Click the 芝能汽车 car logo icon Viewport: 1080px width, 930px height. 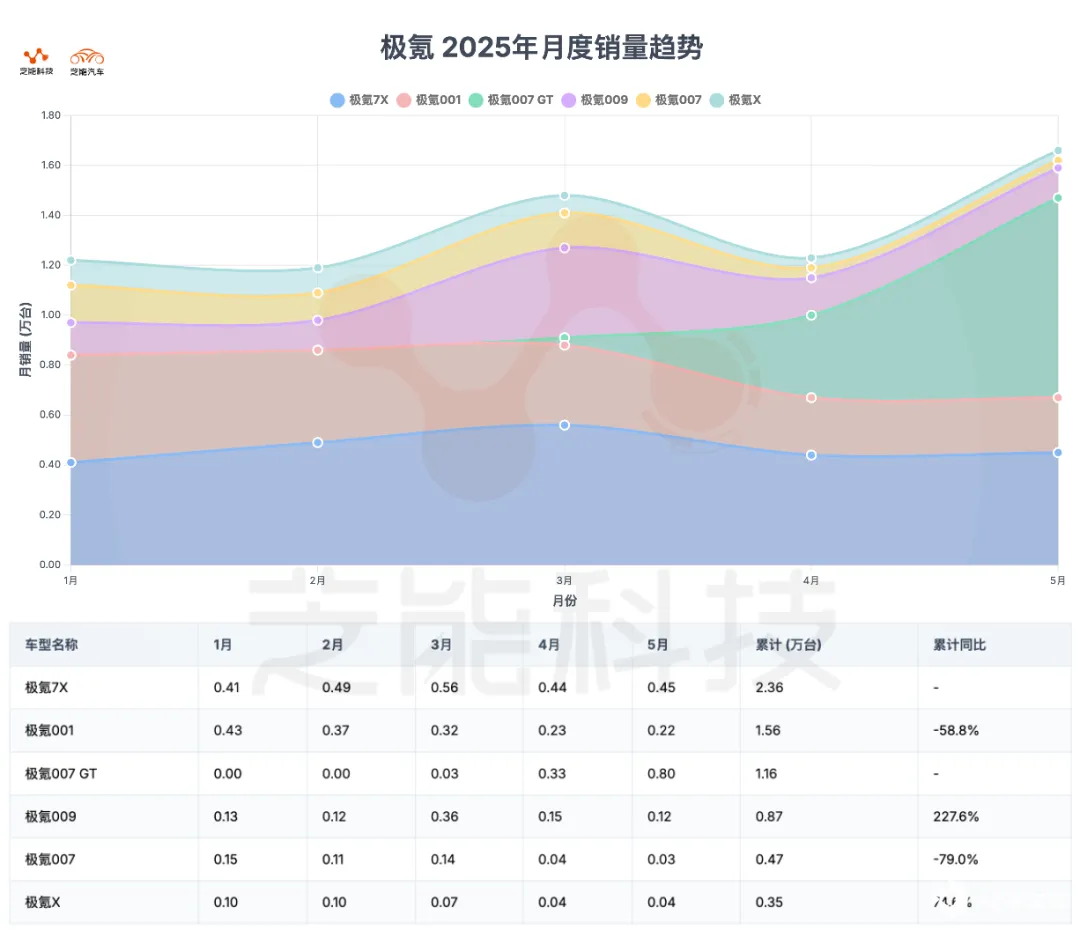click(x=87, y=61)
